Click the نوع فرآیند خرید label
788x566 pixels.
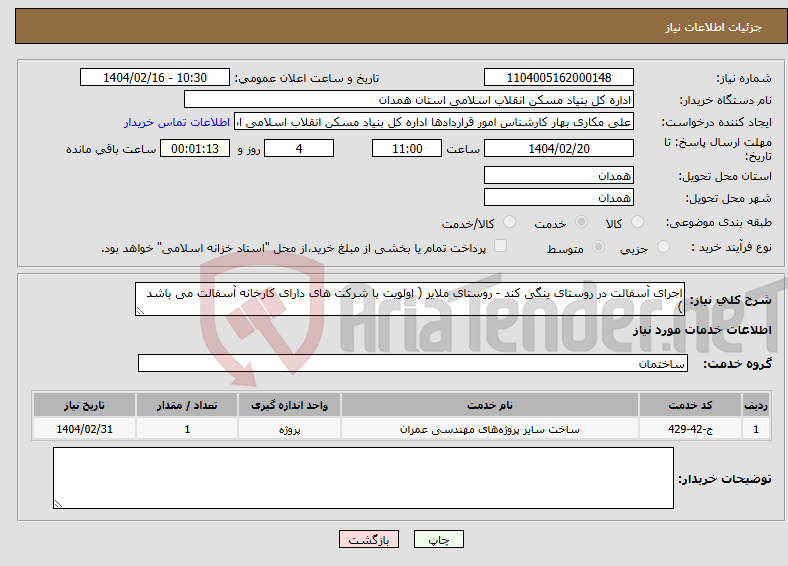click(x=731, y=247)
